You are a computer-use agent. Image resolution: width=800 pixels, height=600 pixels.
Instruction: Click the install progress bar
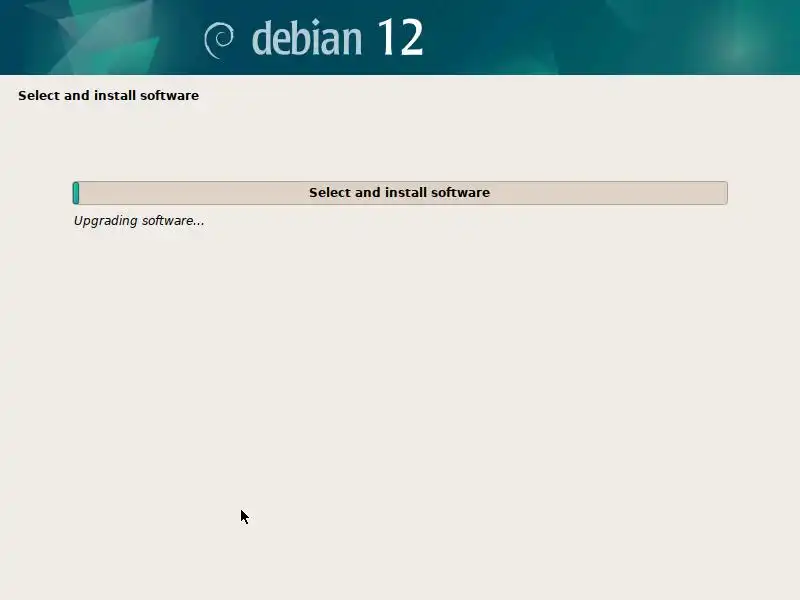[400, 193]
